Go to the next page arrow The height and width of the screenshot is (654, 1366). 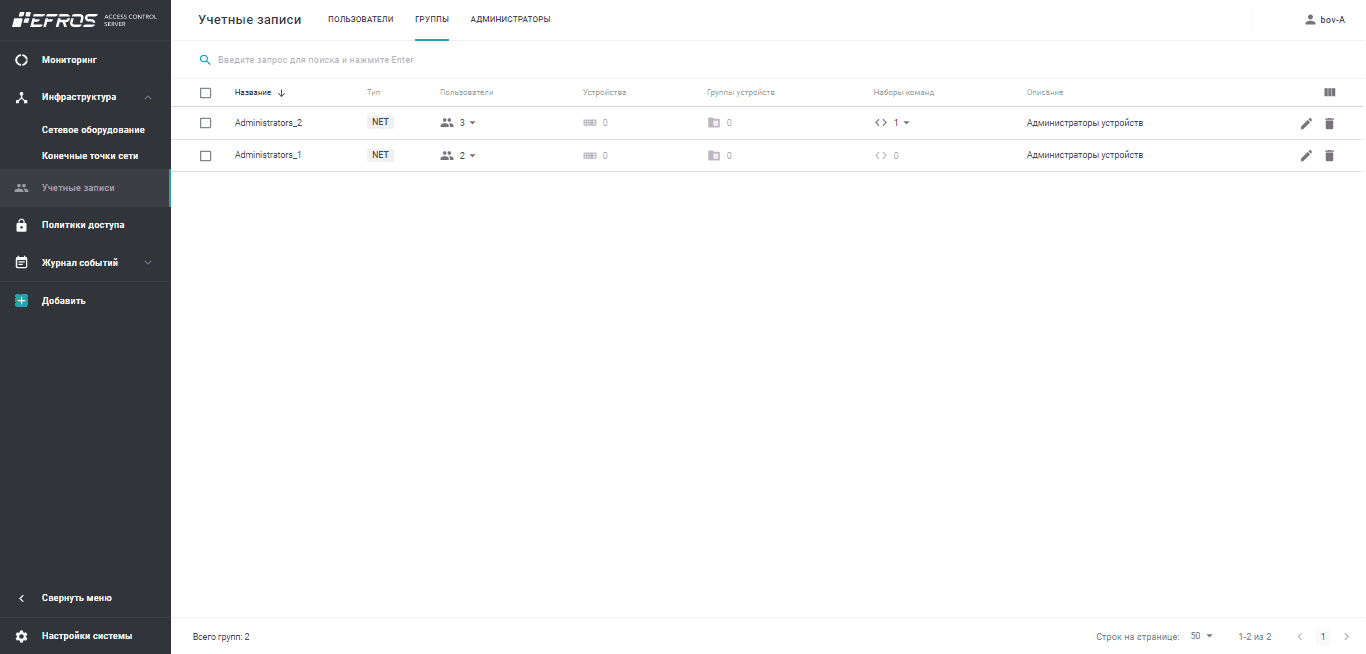1346,636
